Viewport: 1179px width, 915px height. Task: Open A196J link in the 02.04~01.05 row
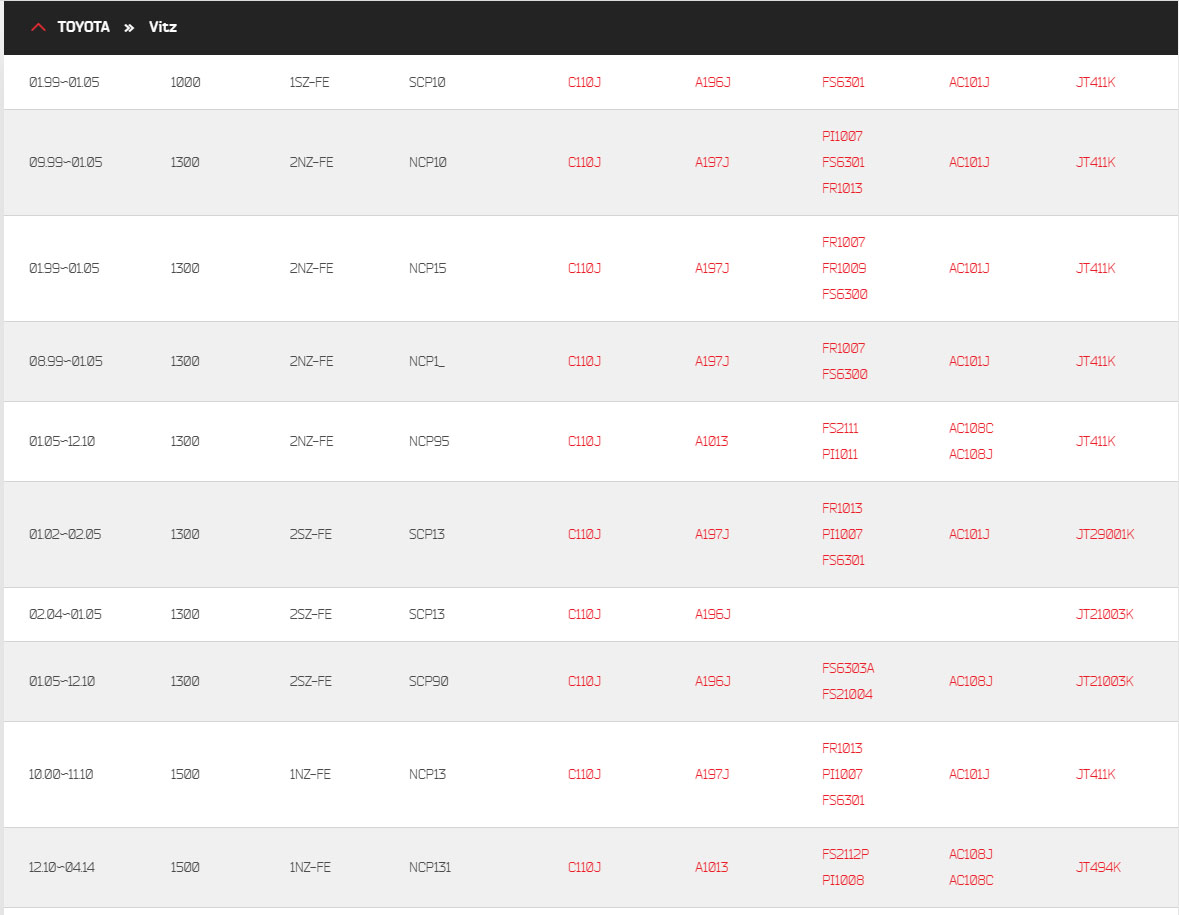point(712,614)
